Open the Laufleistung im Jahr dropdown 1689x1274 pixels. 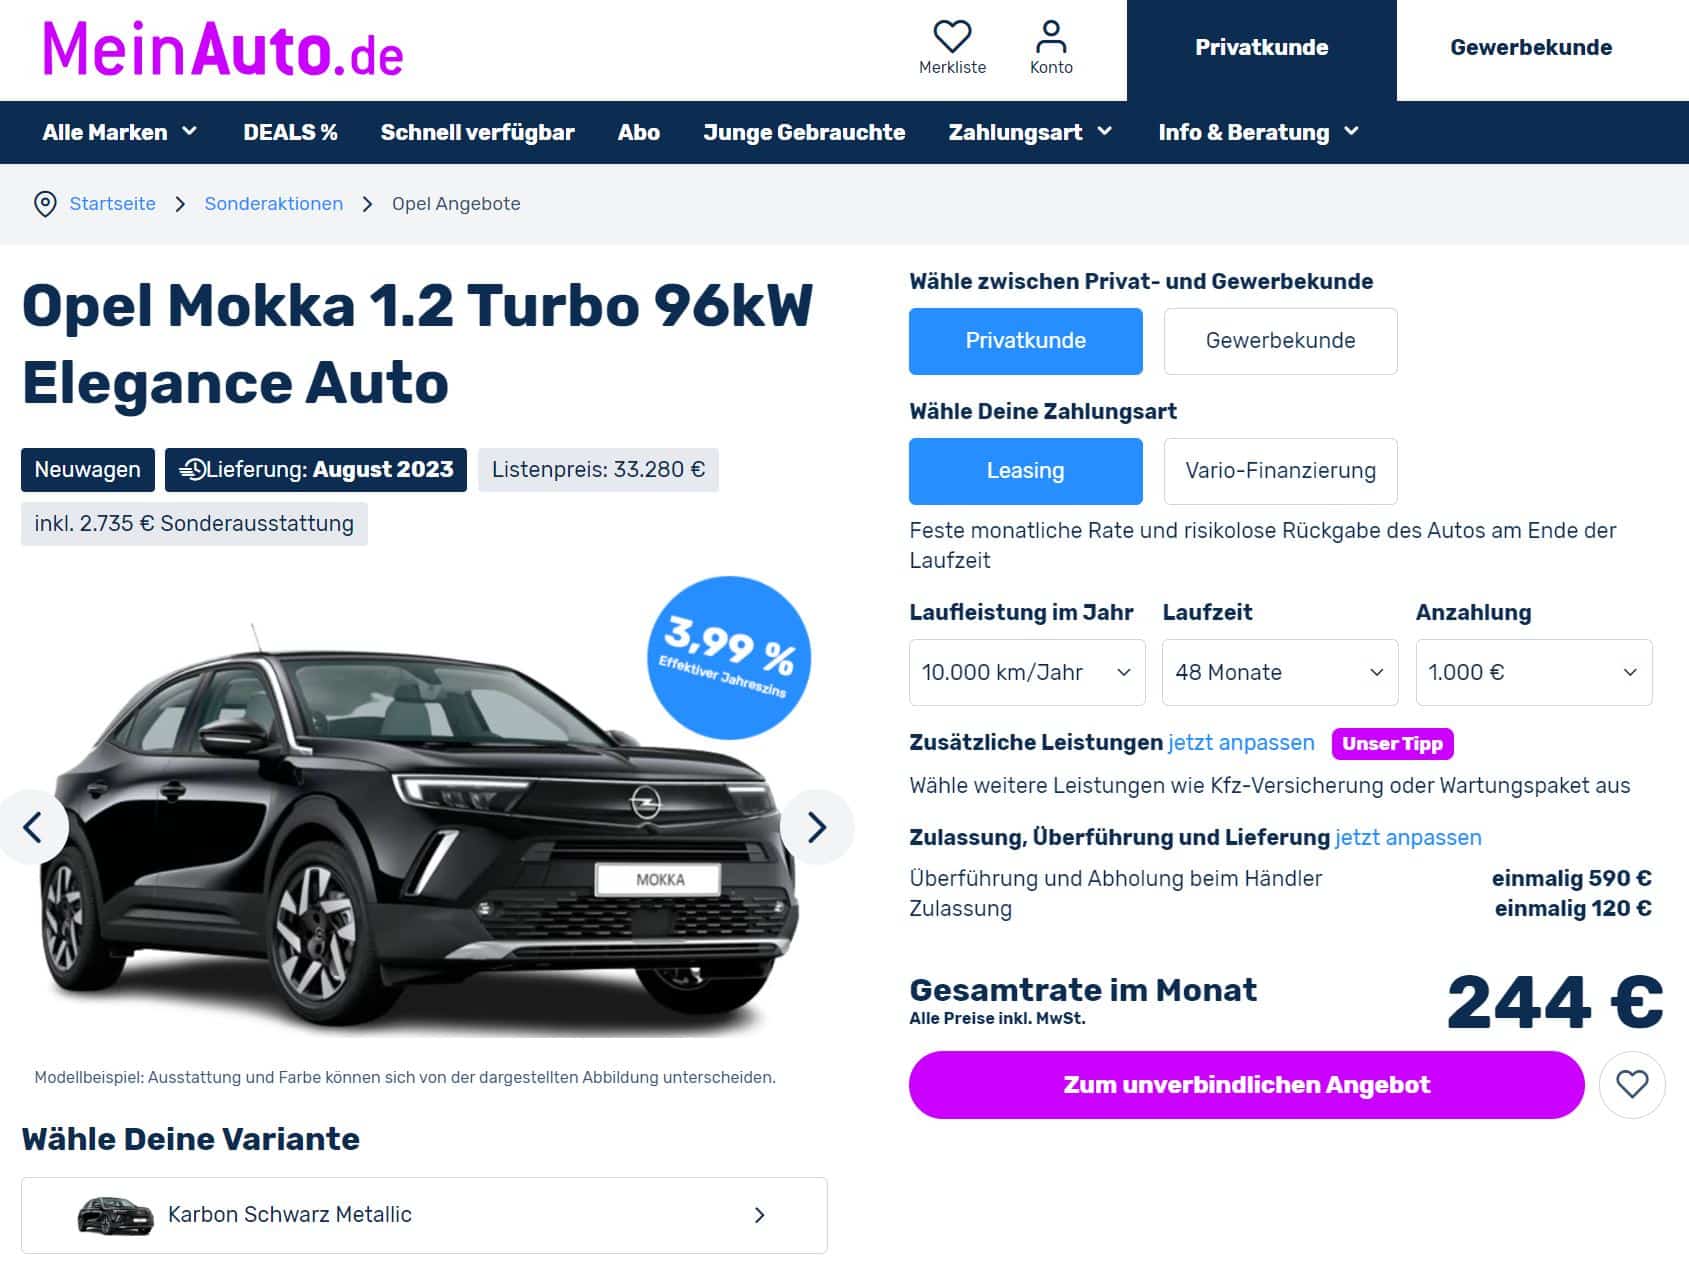click(x=1027, y=672)
